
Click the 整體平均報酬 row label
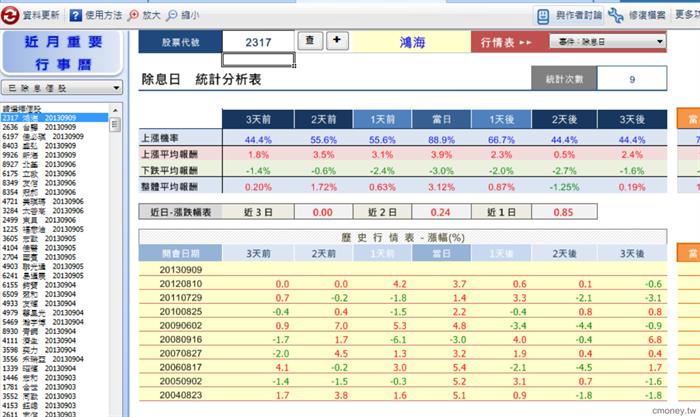point(180,186)
